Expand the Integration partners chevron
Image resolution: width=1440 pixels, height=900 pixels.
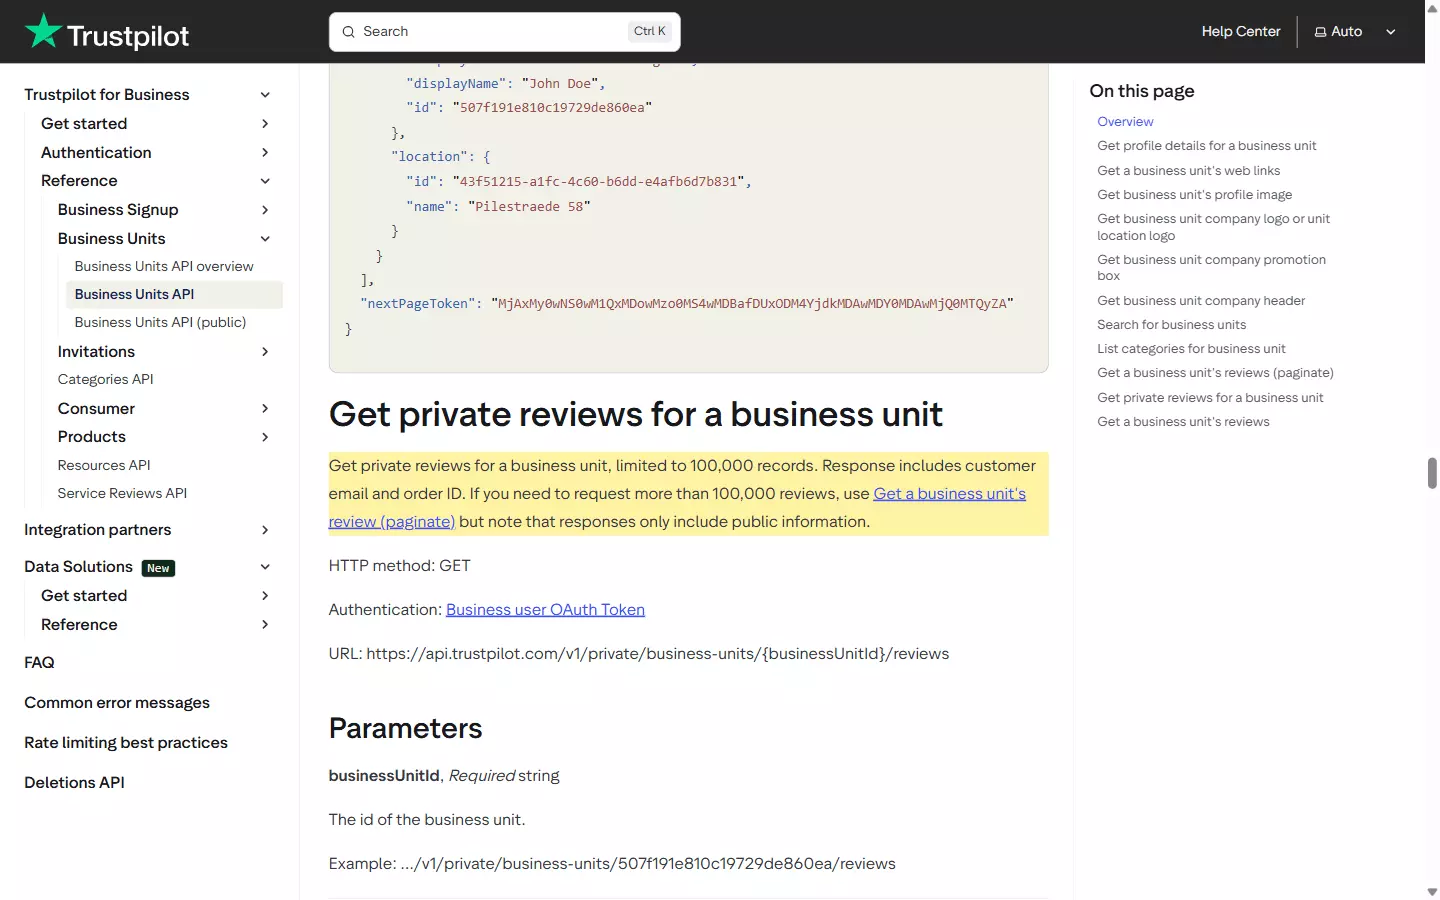pyautogui.click(x=265, y=530)
